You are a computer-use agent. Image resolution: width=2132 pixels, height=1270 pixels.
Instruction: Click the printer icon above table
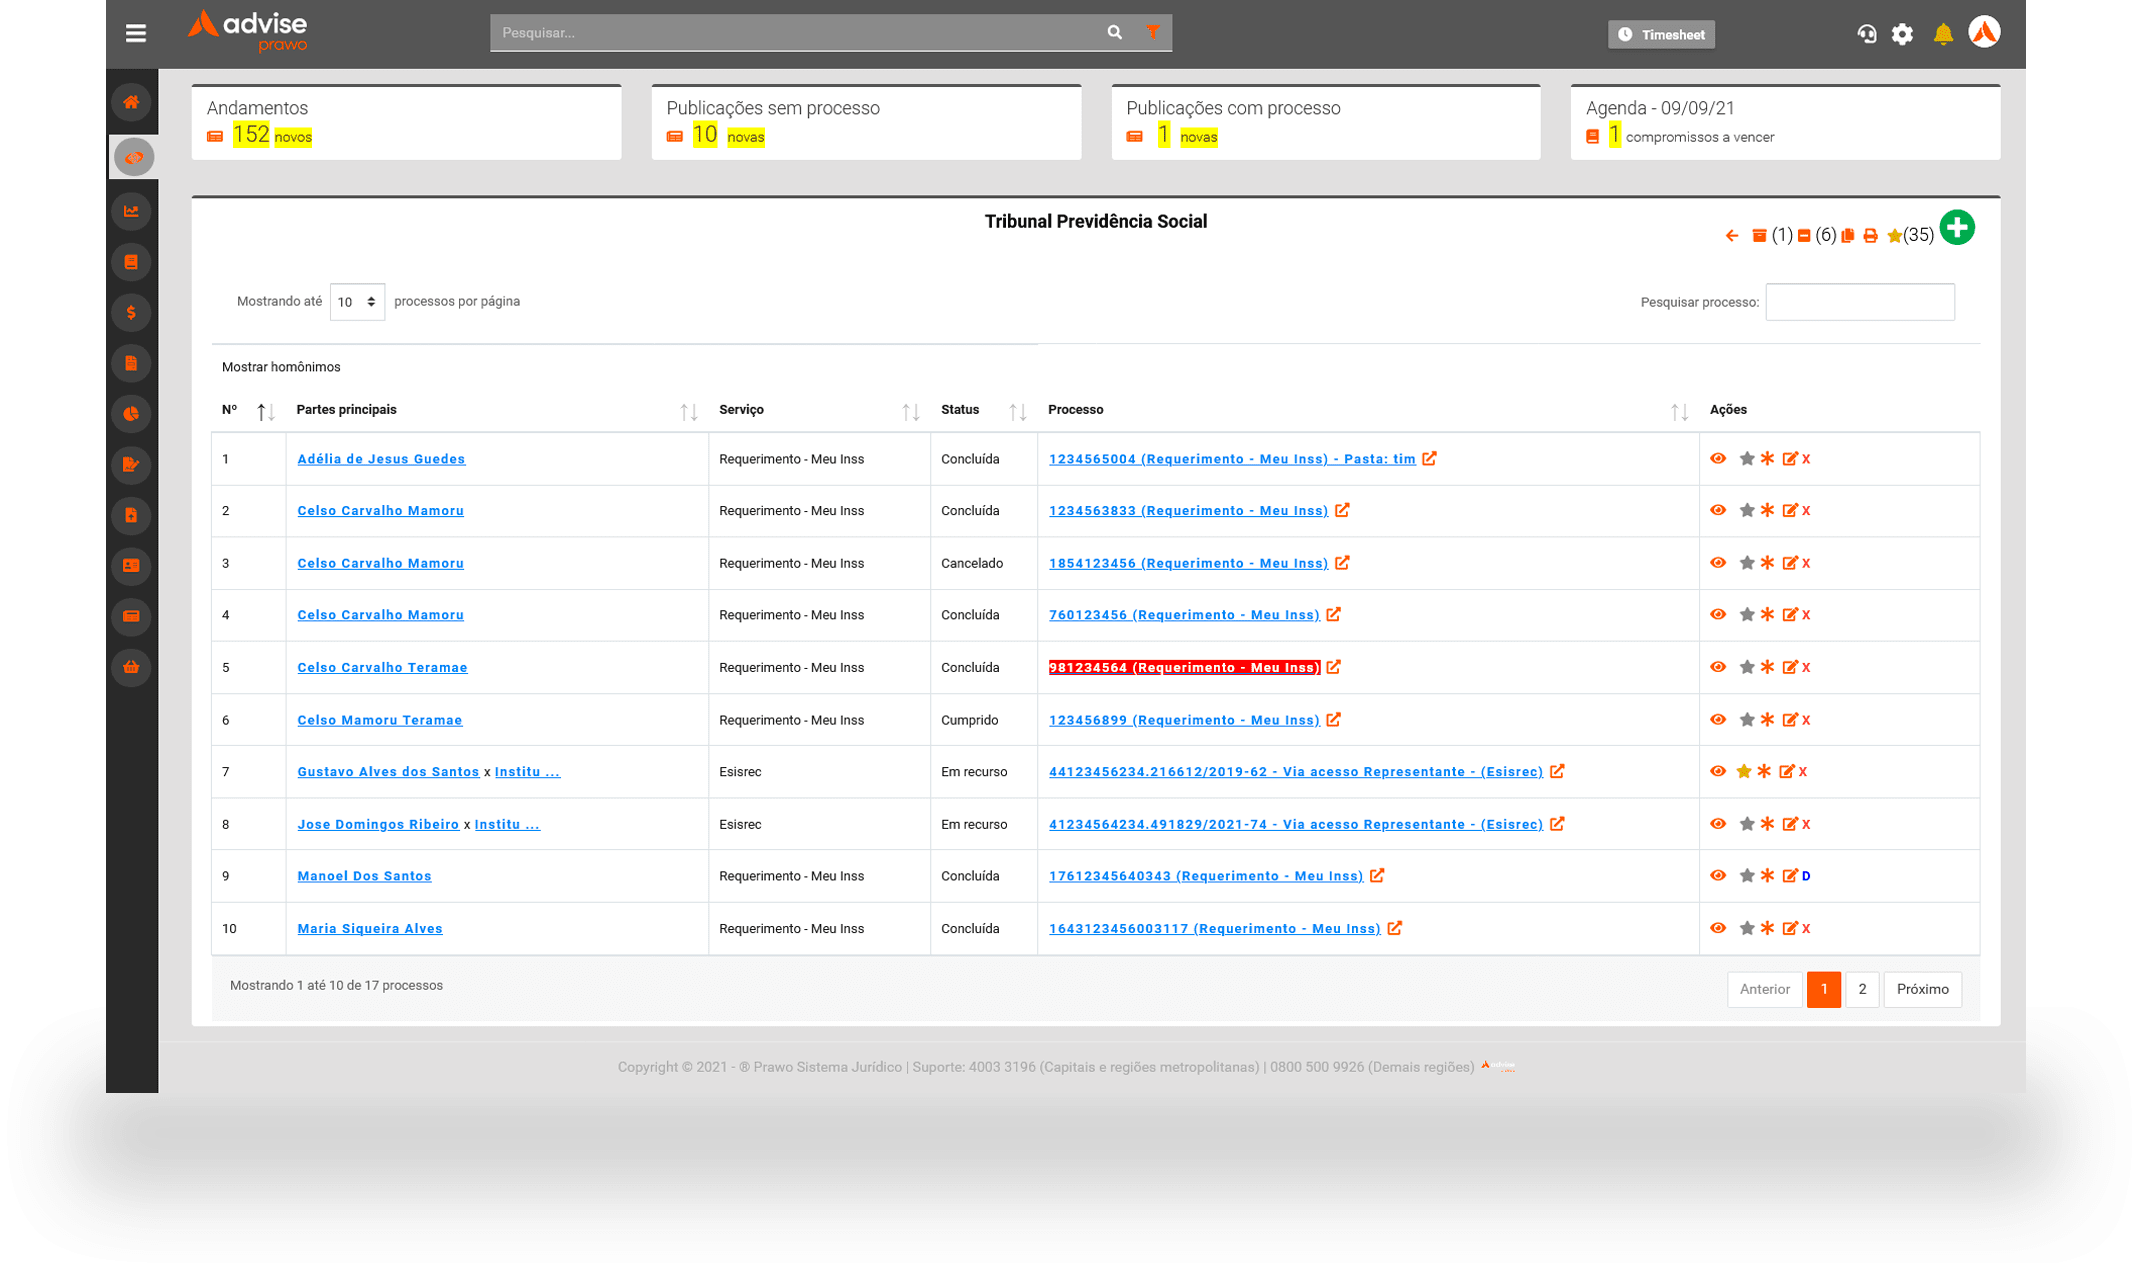[x=1870, y=236]
